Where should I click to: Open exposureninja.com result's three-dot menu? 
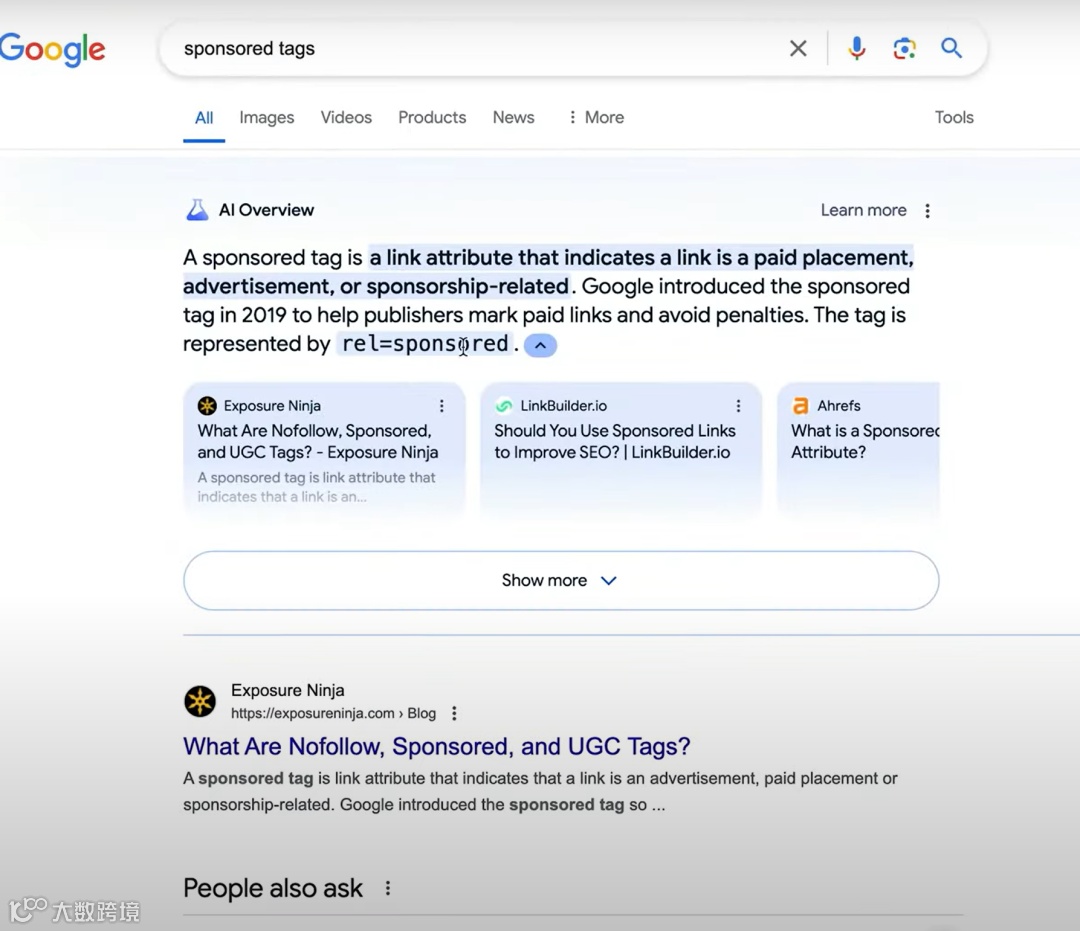pos(454,713)
